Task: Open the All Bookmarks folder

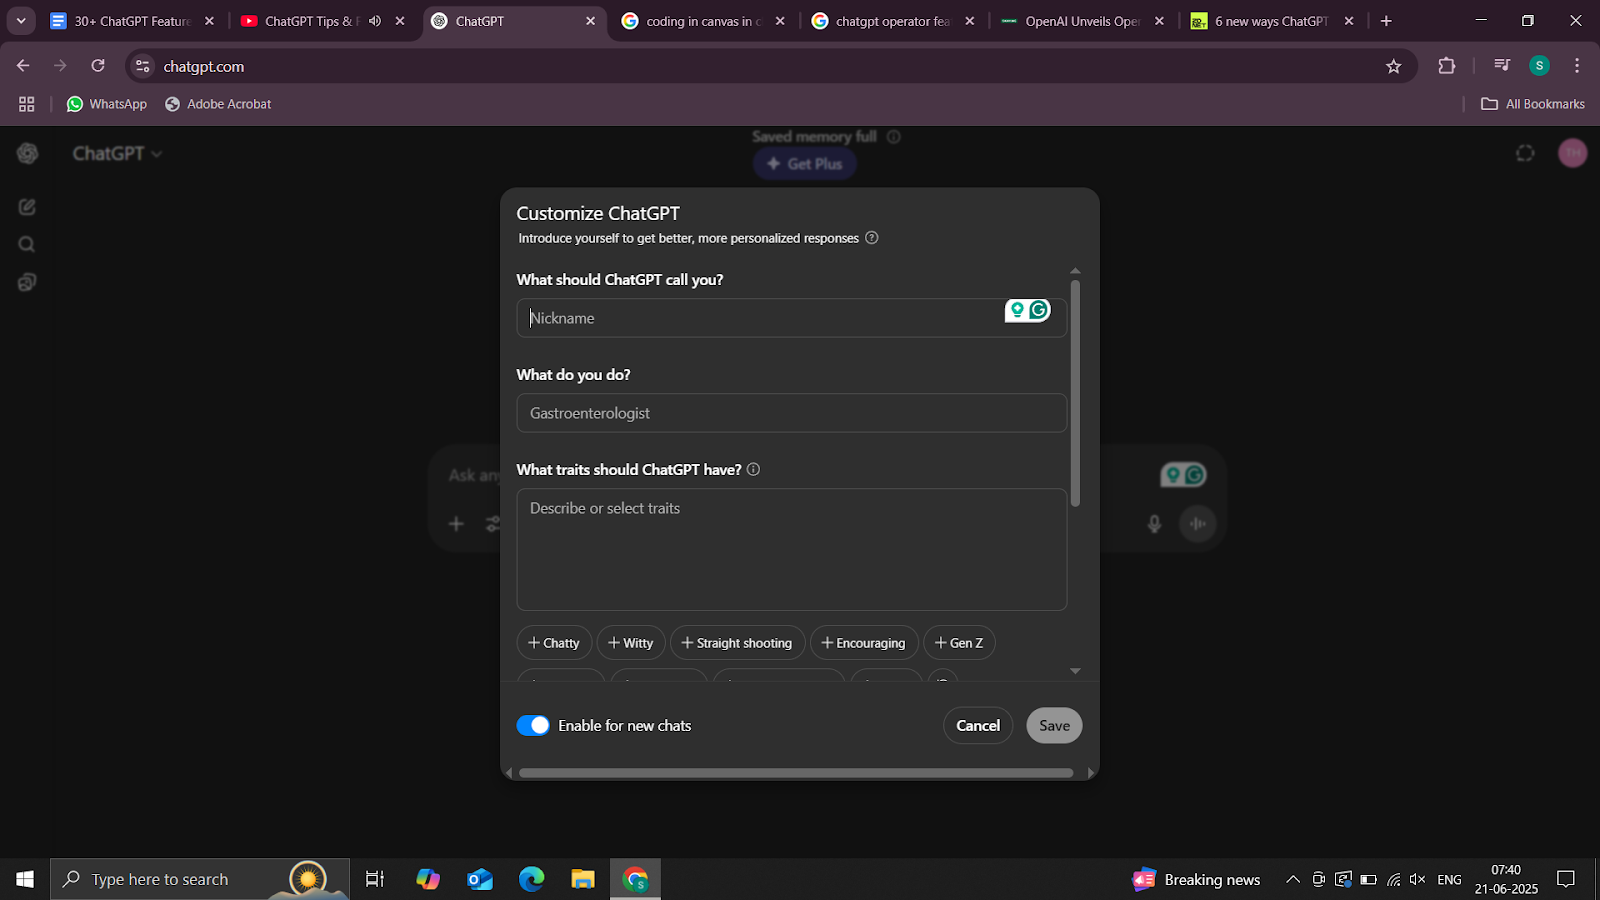Action: click(x=1533, y=104)
